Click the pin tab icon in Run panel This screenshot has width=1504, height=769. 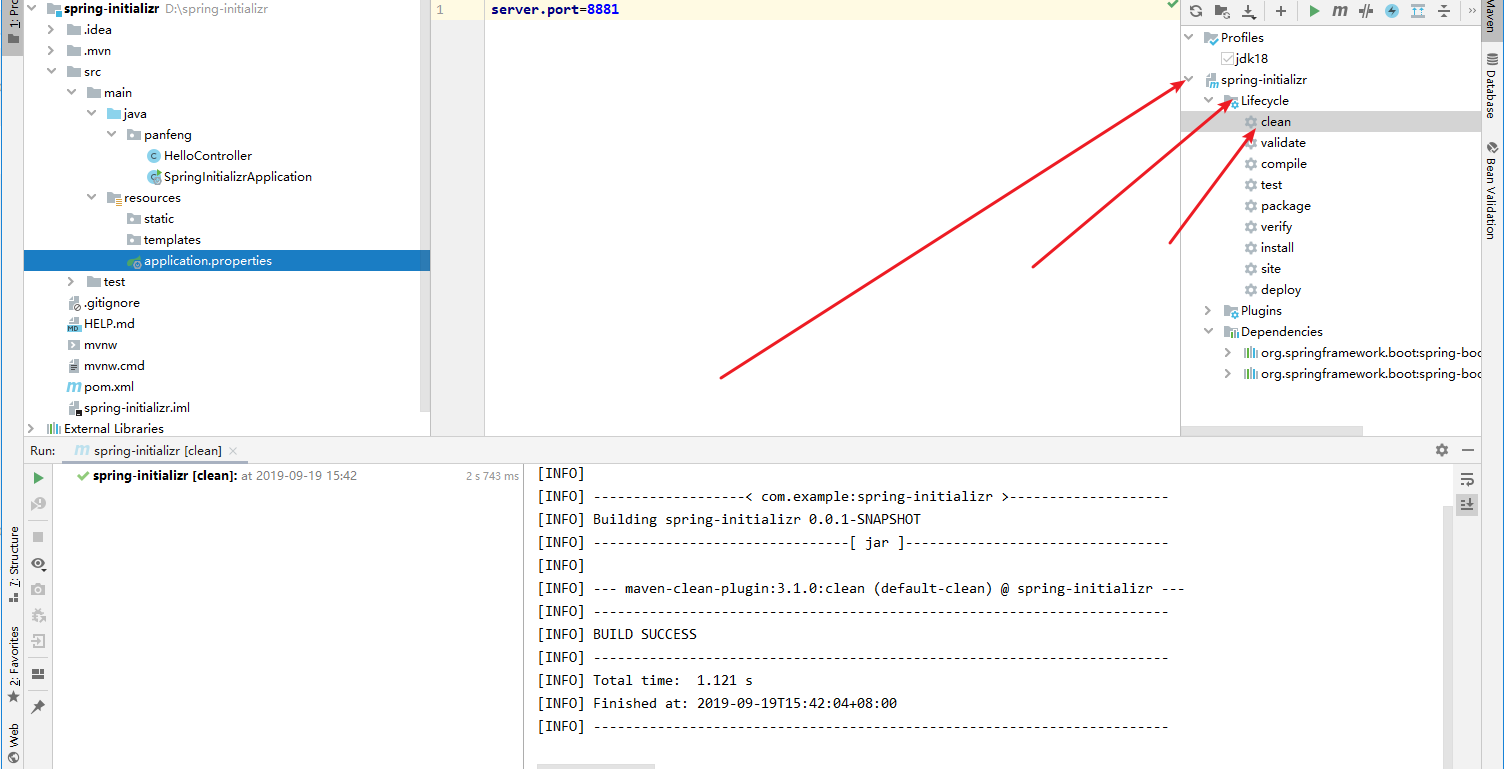click(x=38, y=706)
